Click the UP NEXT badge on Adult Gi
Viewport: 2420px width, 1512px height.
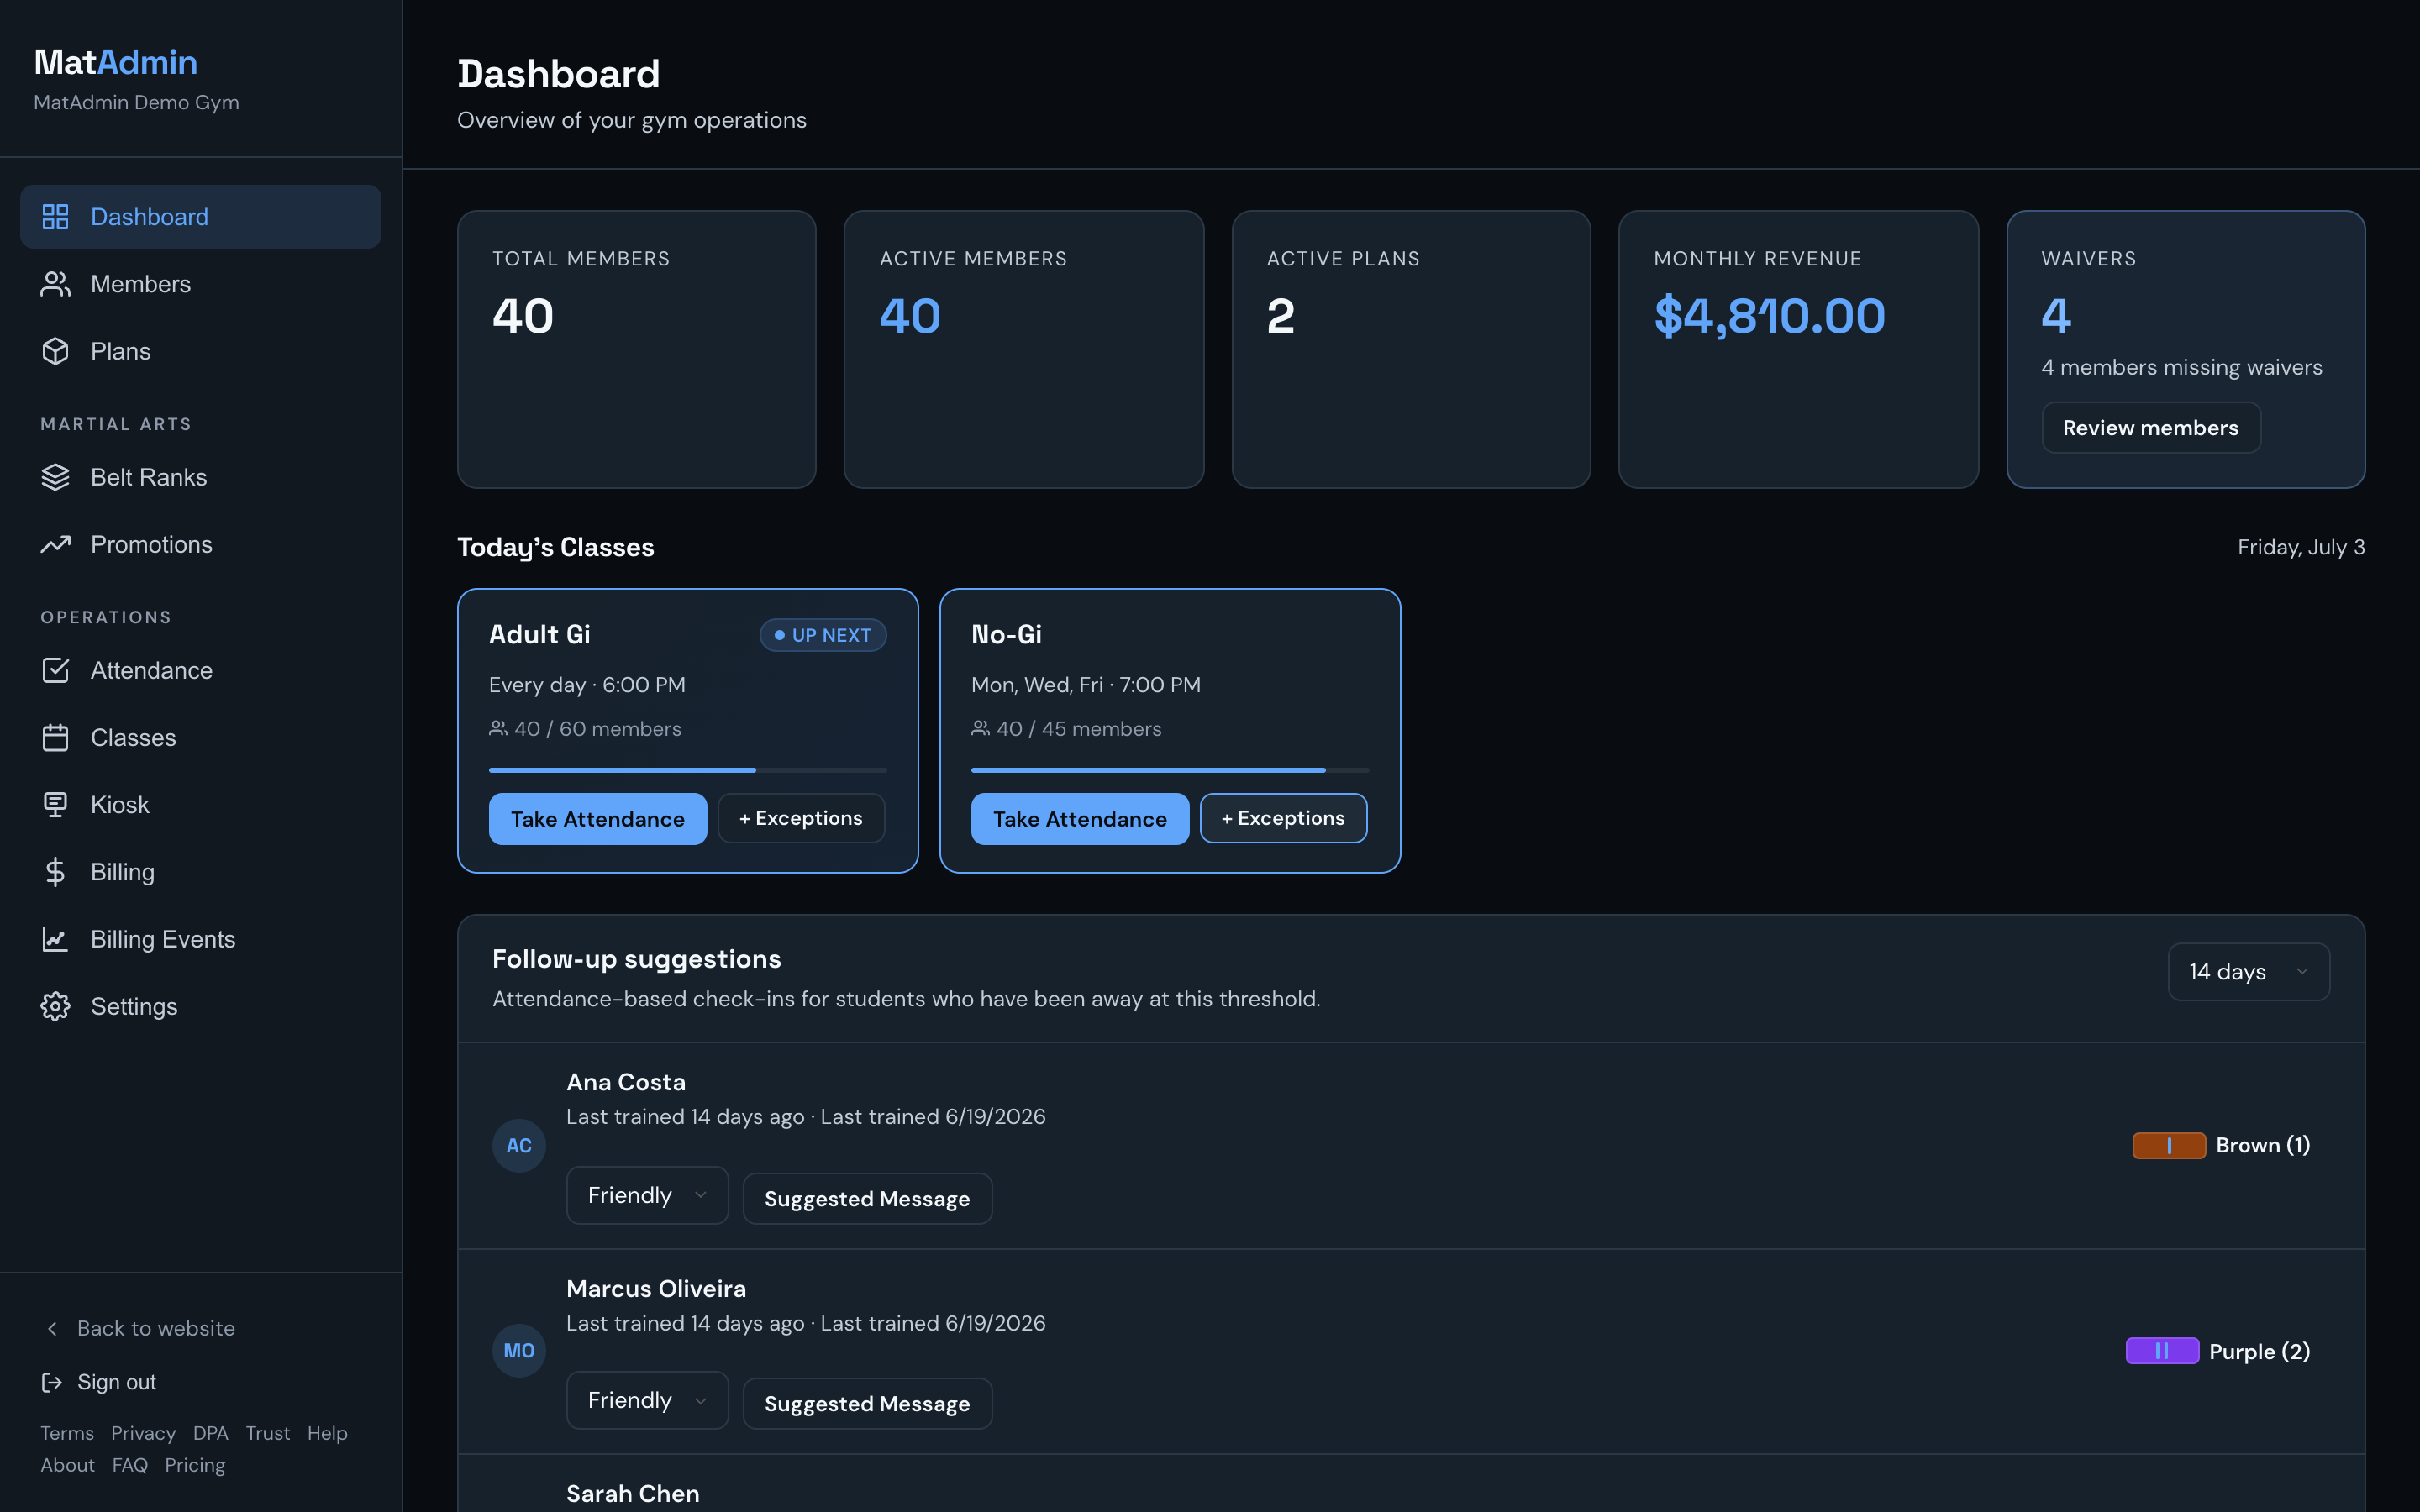pyautogui.click(x=823, y=635)
